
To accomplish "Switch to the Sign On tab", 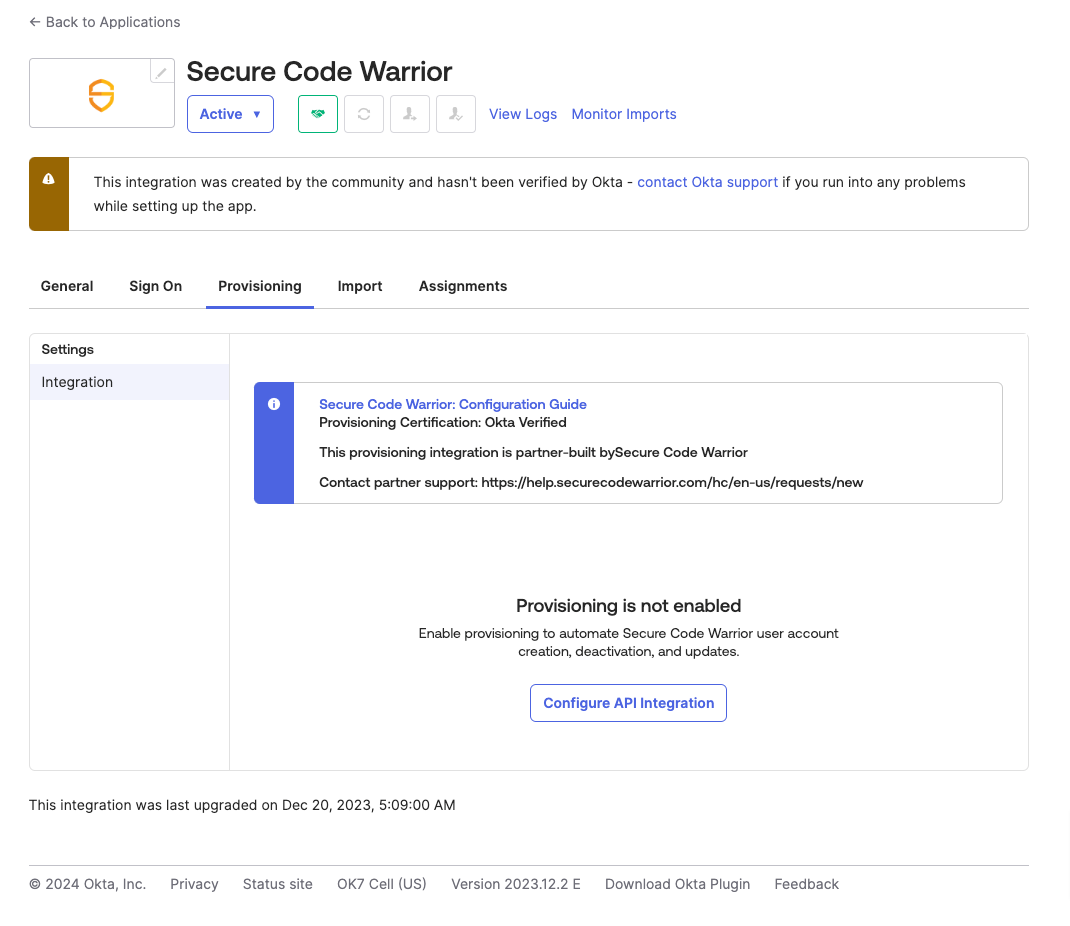I will [x=156, y=286].
